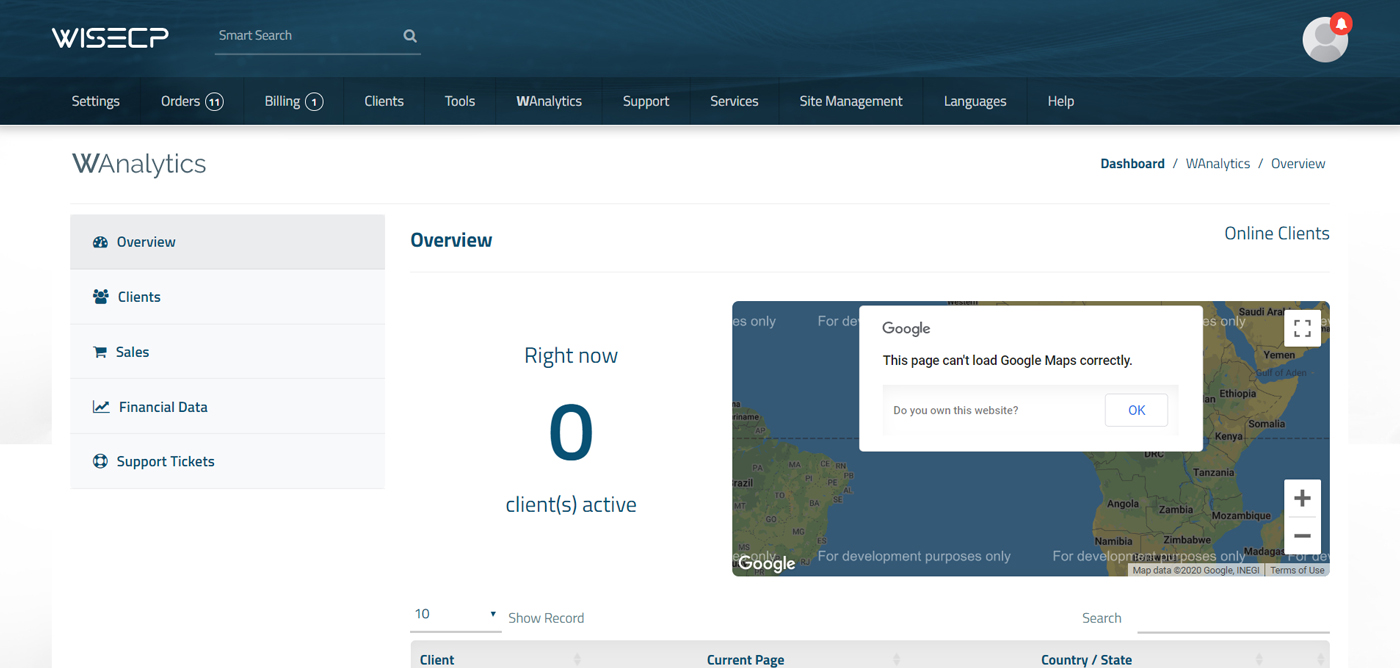The image size is (1400, 668).
Task: Open the Languages menu
Action: pyautogui.click(x=975, y=101)
